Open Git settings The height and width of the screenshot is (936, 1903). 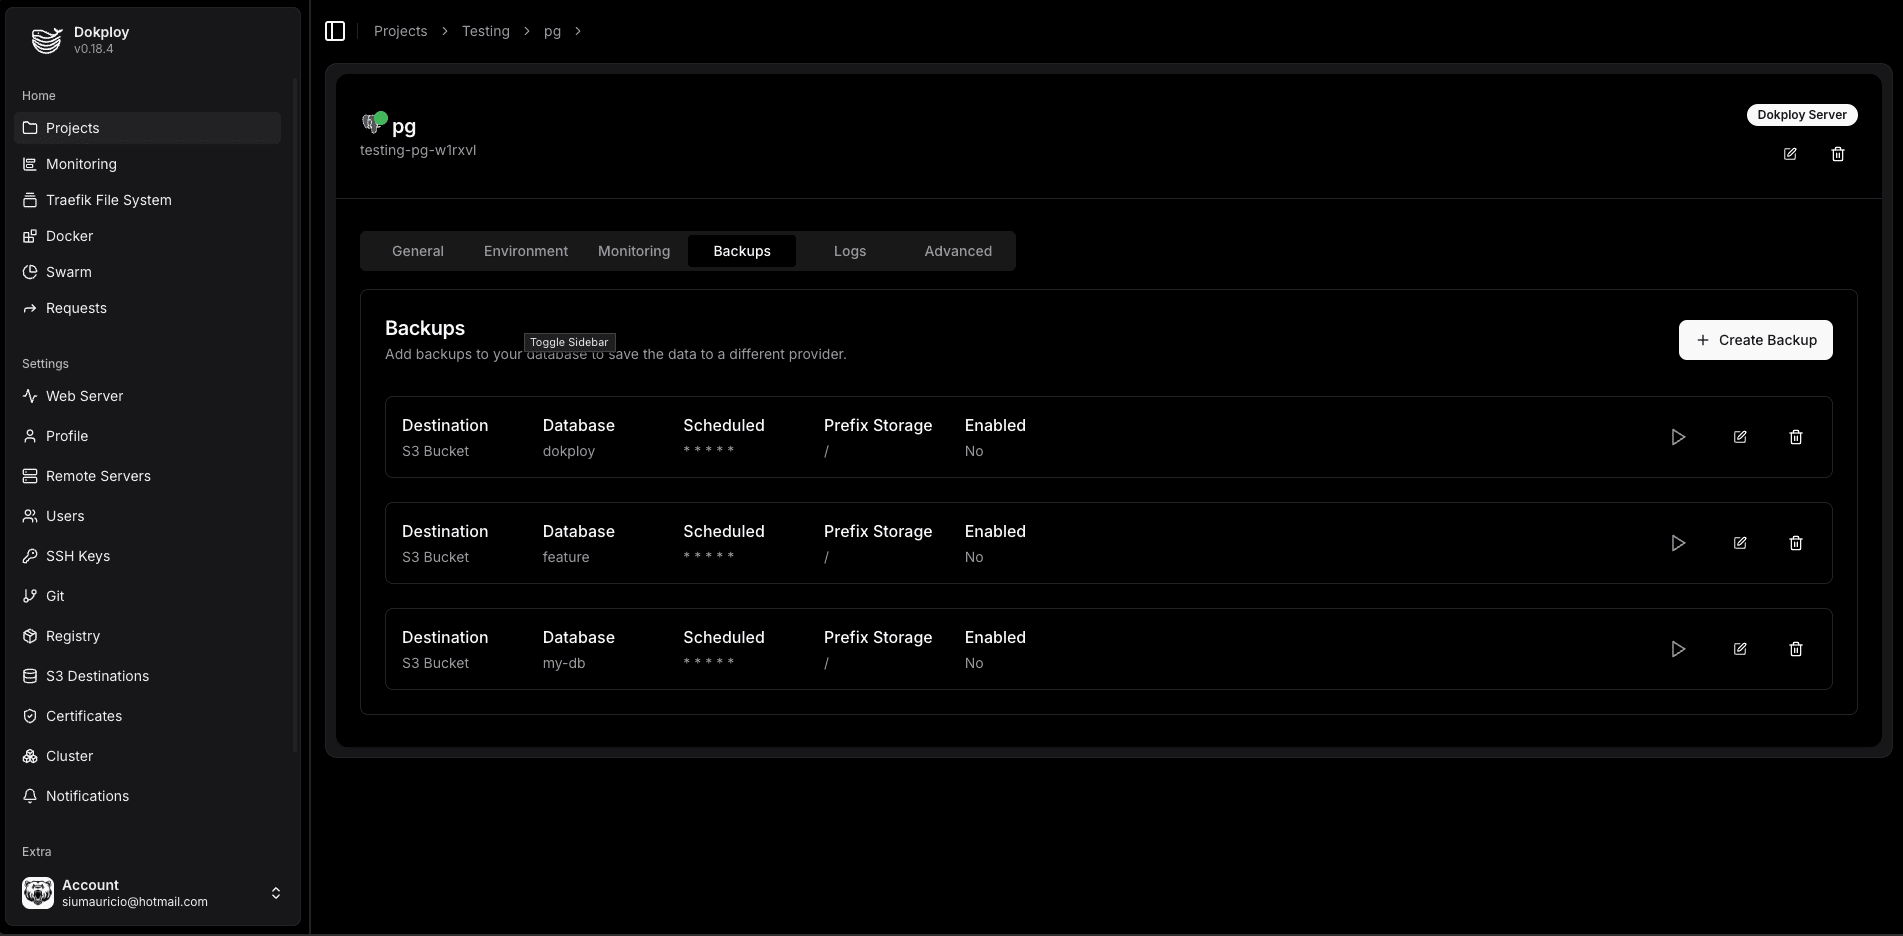(x=148, y=596)
